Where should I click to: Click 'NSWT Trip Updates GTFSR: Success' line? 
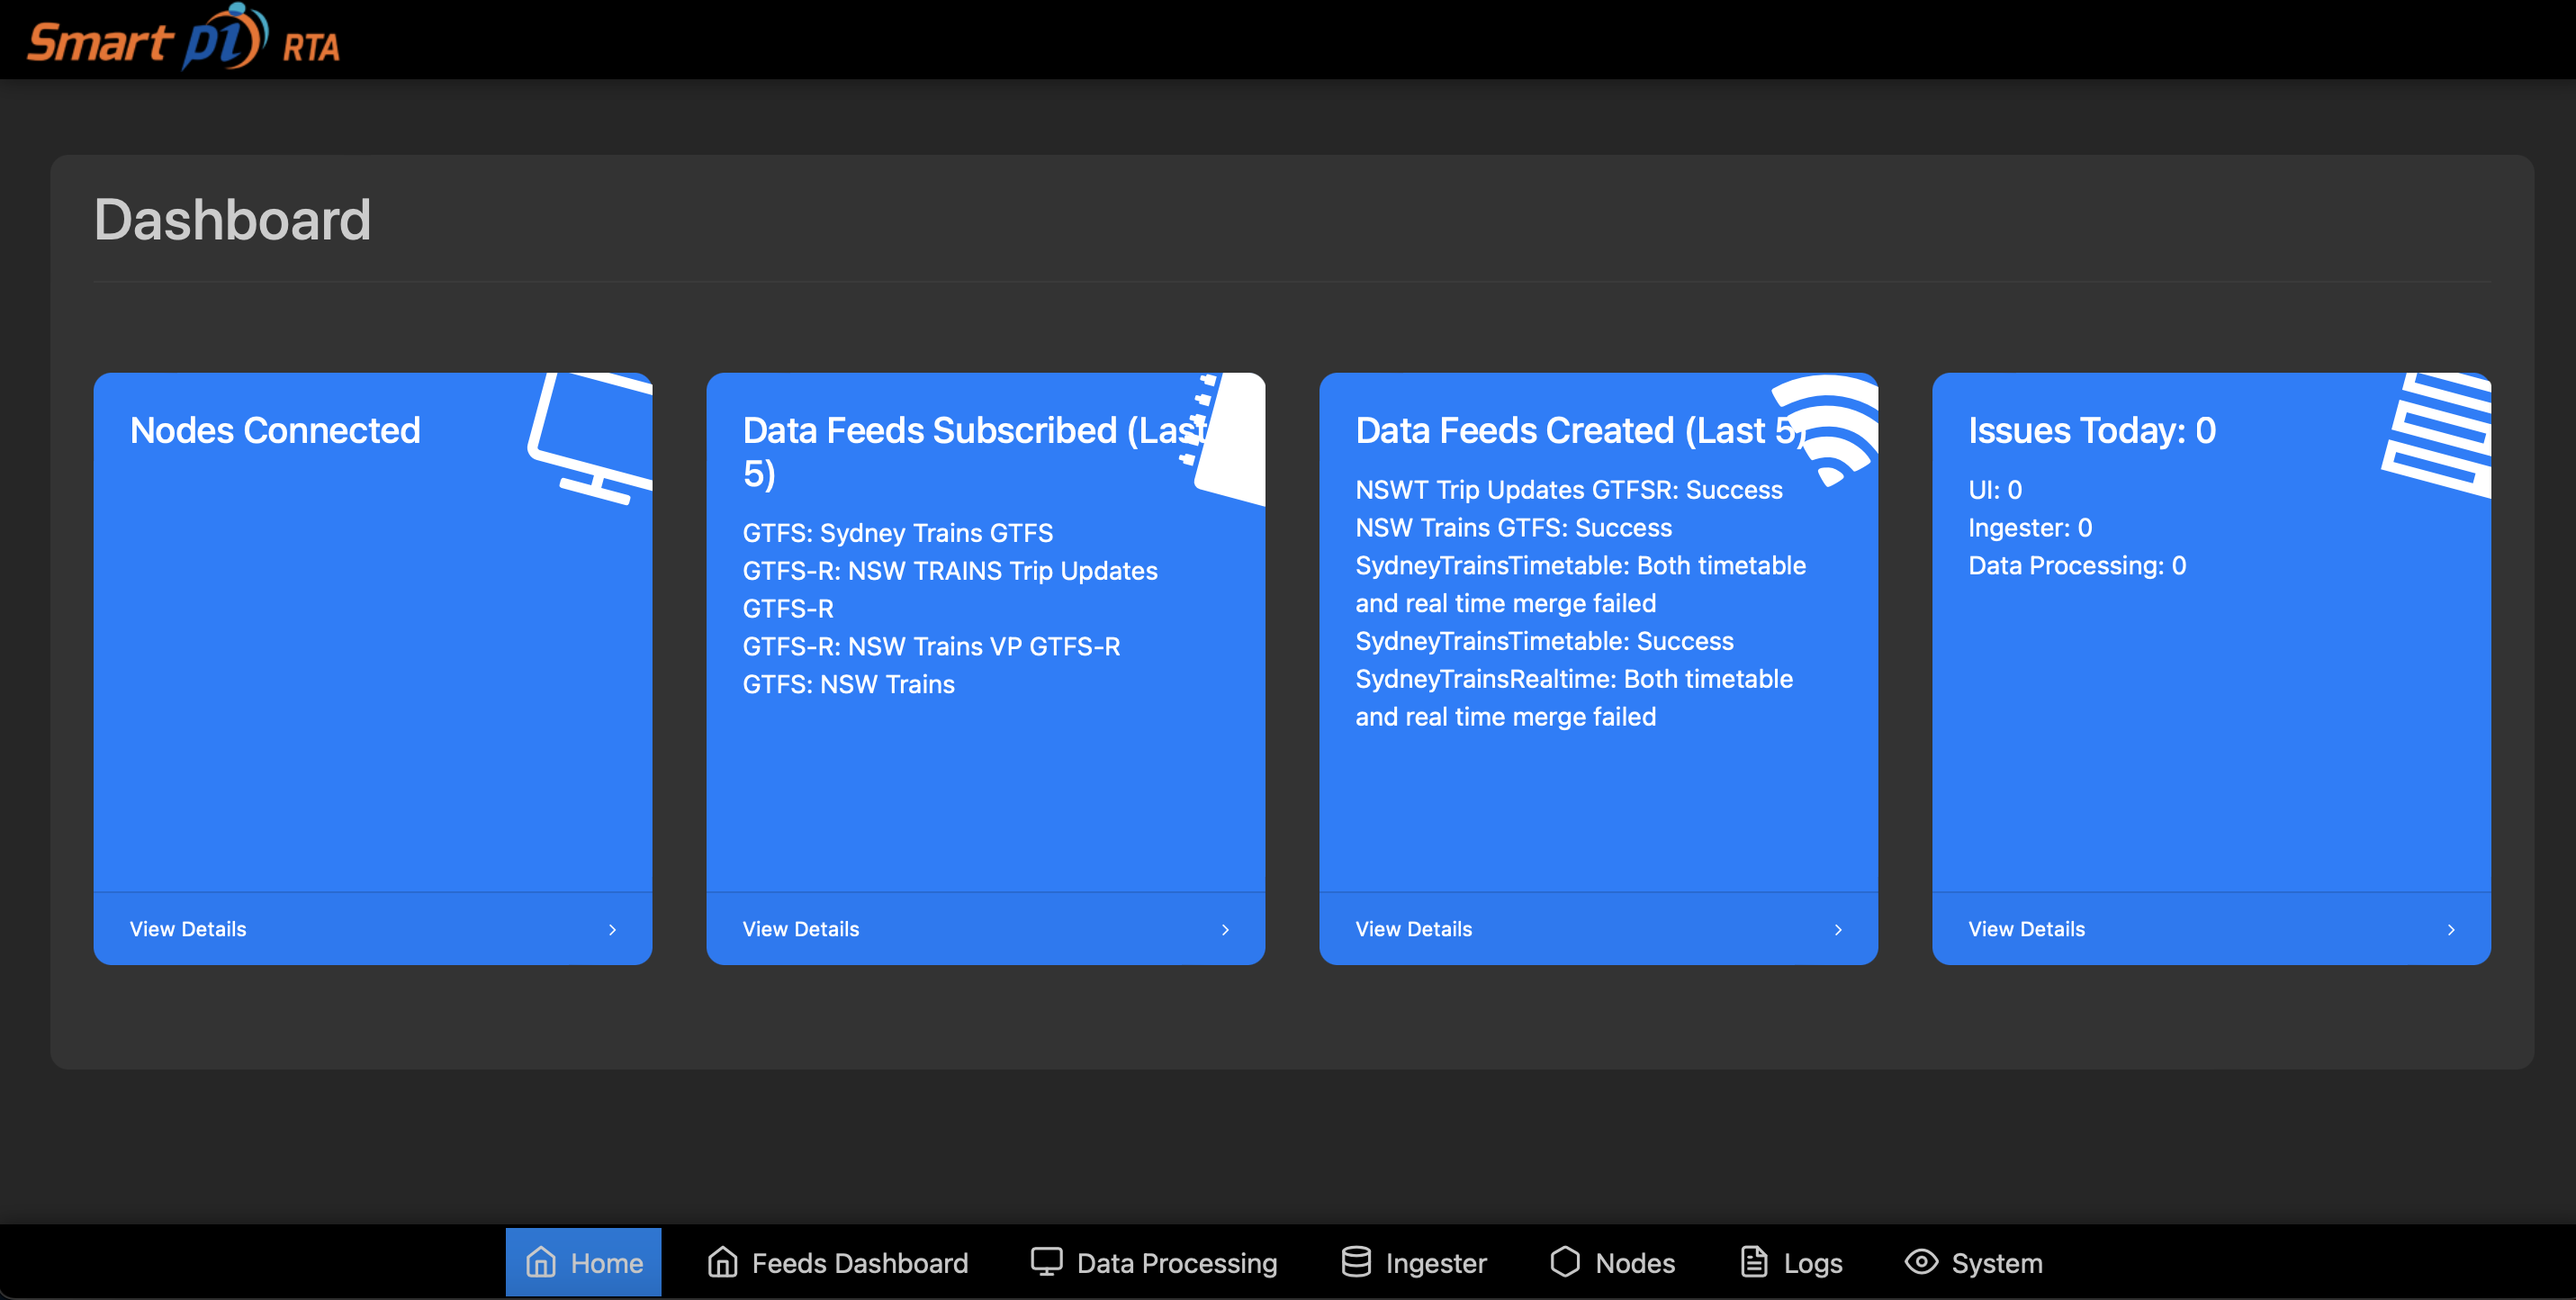tap(1569, 490)
